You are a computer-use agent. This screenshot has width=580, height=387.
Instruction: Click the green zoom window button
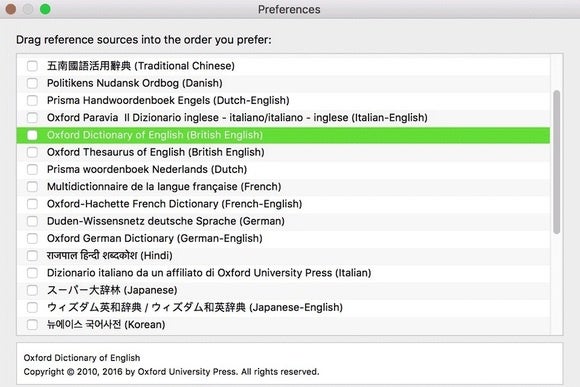pyautogui.click(x=45, y=9)
